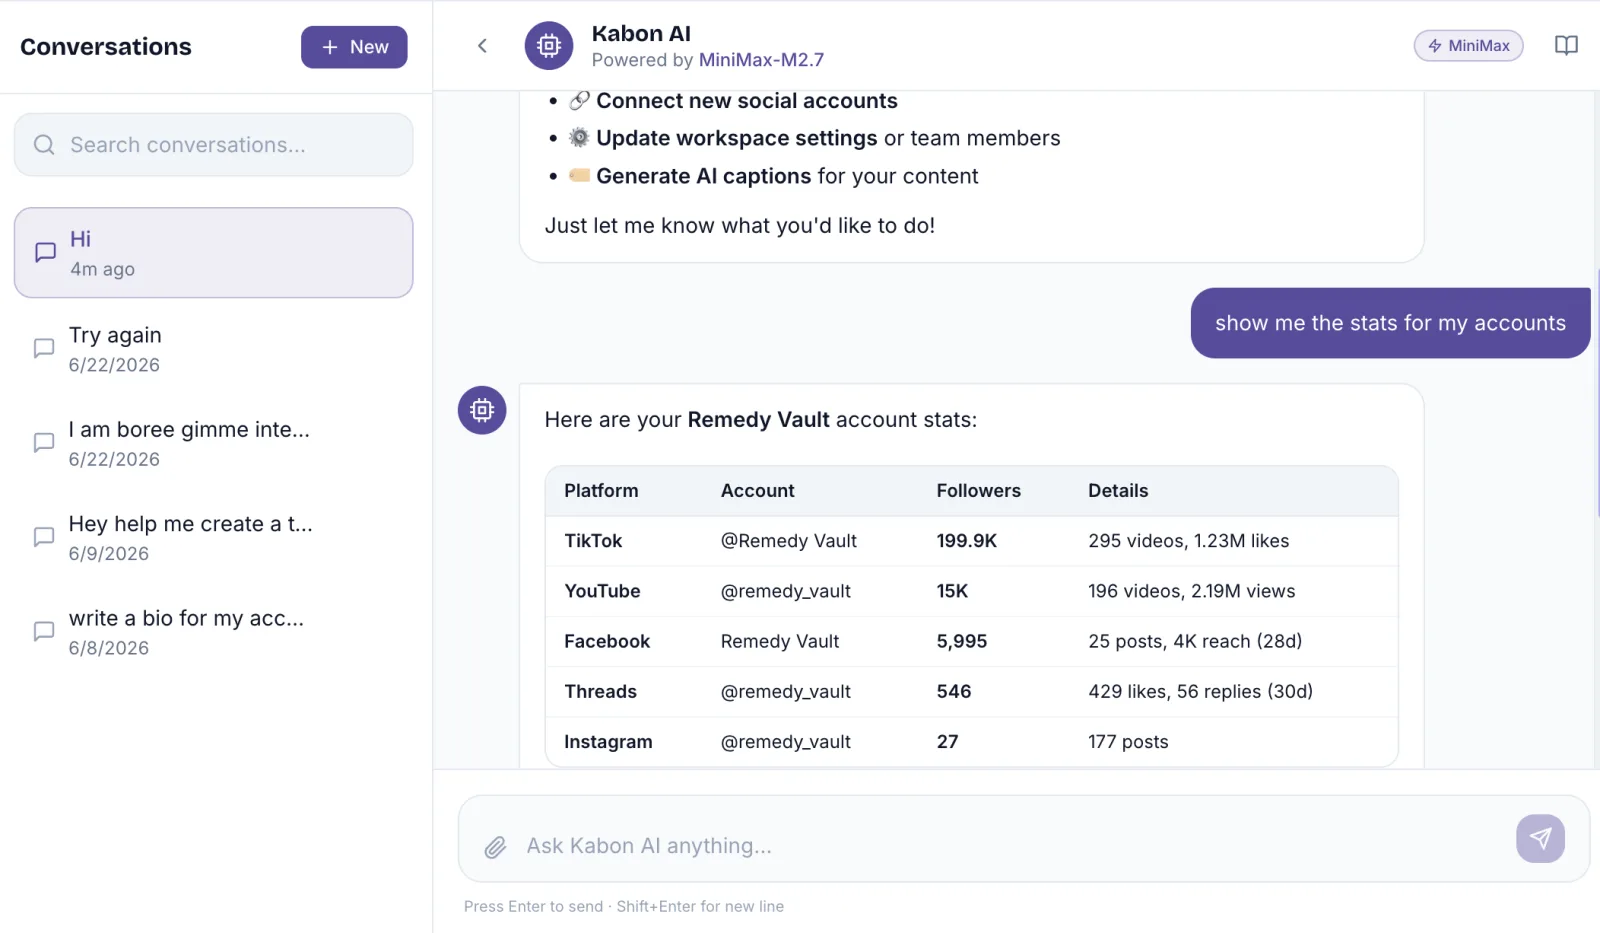Click the Search conversations field
Image resolution: width=1600 pixels, height=933 pixels.
[x=213, y=145]
